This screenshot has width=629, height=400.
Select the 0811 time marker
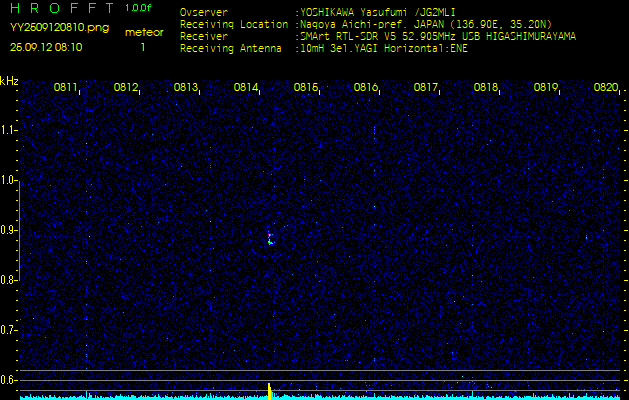click(x=66, y=88)
